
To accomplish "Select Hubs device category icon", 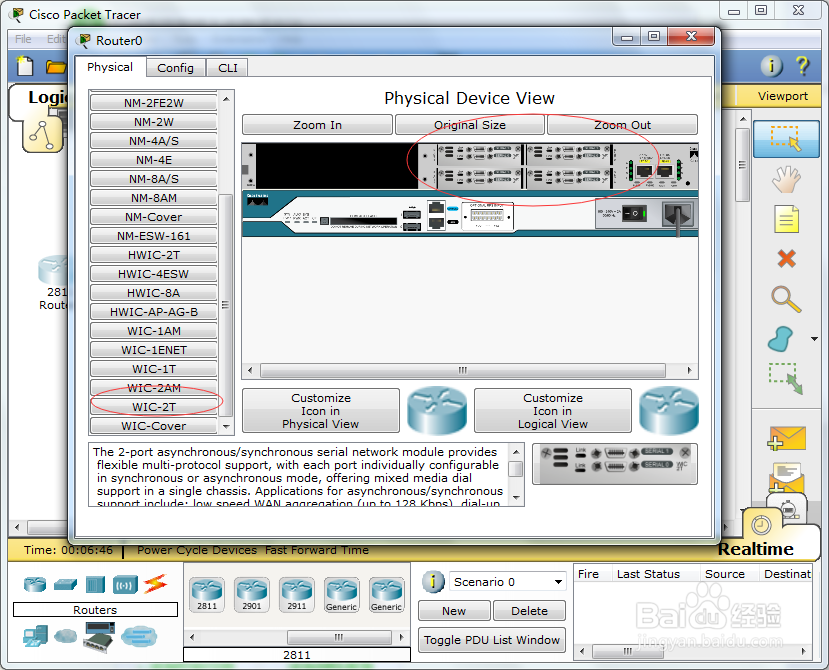I will pos(95,584).
